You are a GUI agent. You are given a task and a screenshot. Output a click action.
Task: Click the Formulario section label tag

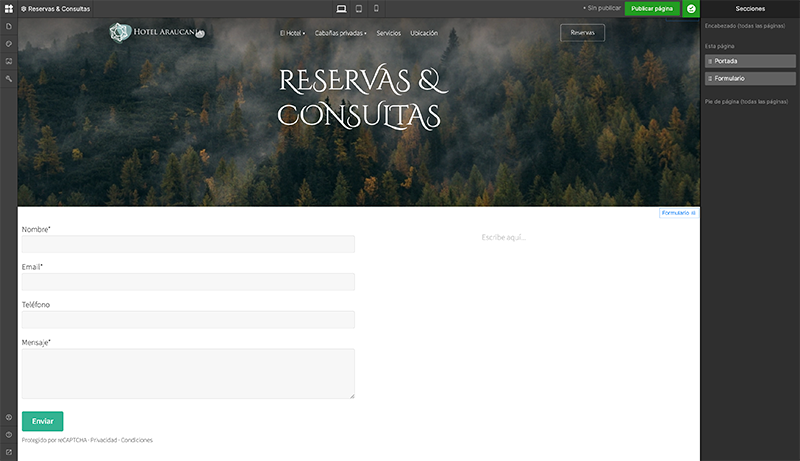(679, 213)
